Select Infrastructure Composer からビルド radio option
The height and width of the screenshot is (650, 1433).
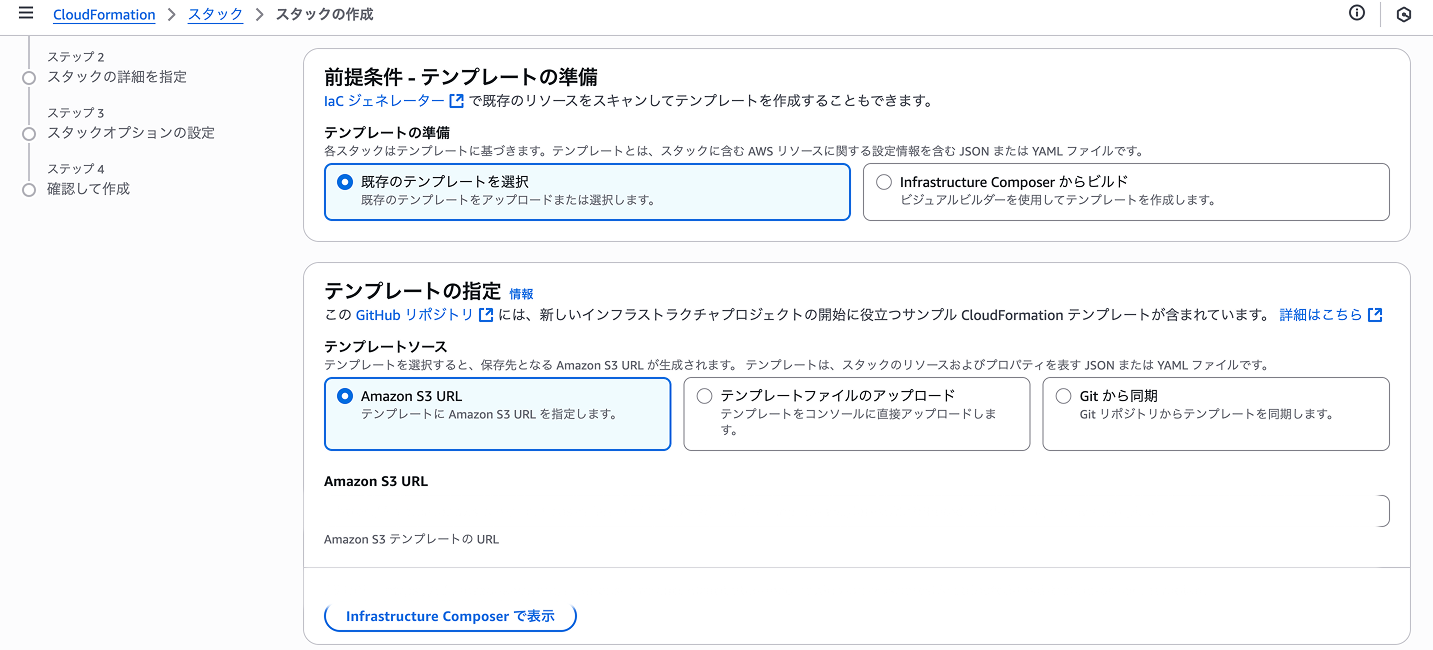pyautogui.click(x=1126, y=191)
